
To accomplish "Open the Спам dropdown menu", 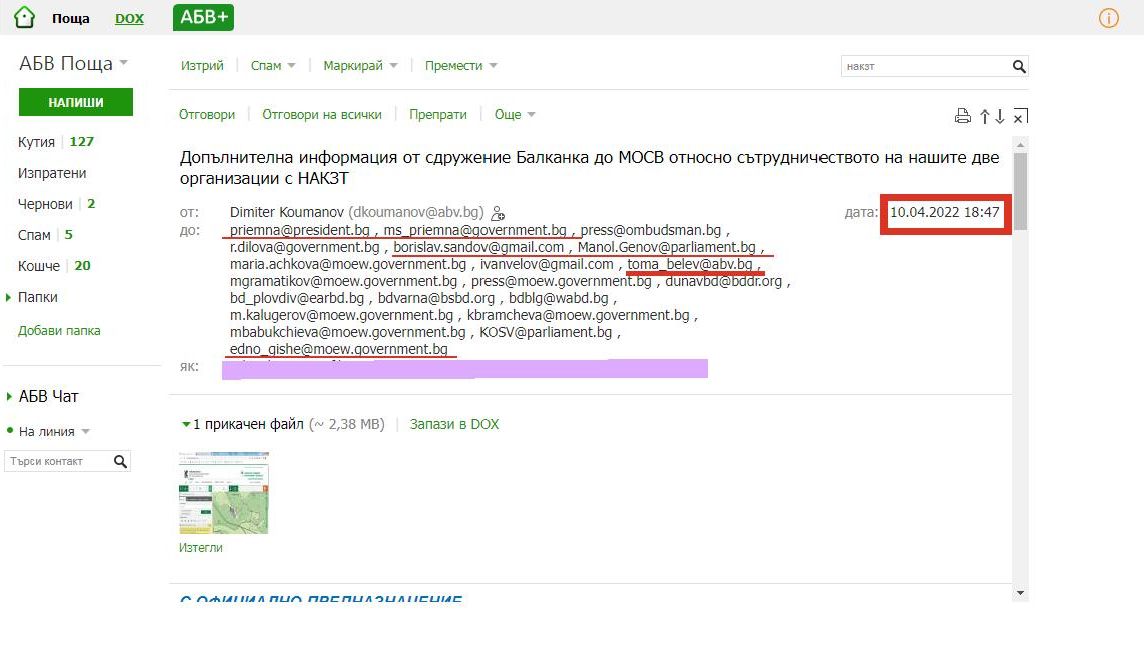I will [273, 66].
